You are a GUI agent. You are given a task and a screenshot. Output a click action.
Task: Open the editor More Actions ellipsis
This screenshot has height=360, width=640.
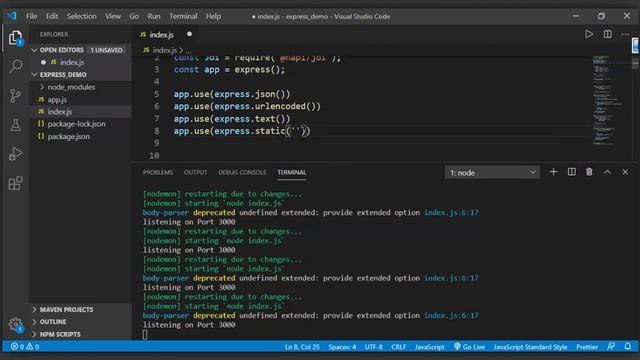click(x=625, y=34)
